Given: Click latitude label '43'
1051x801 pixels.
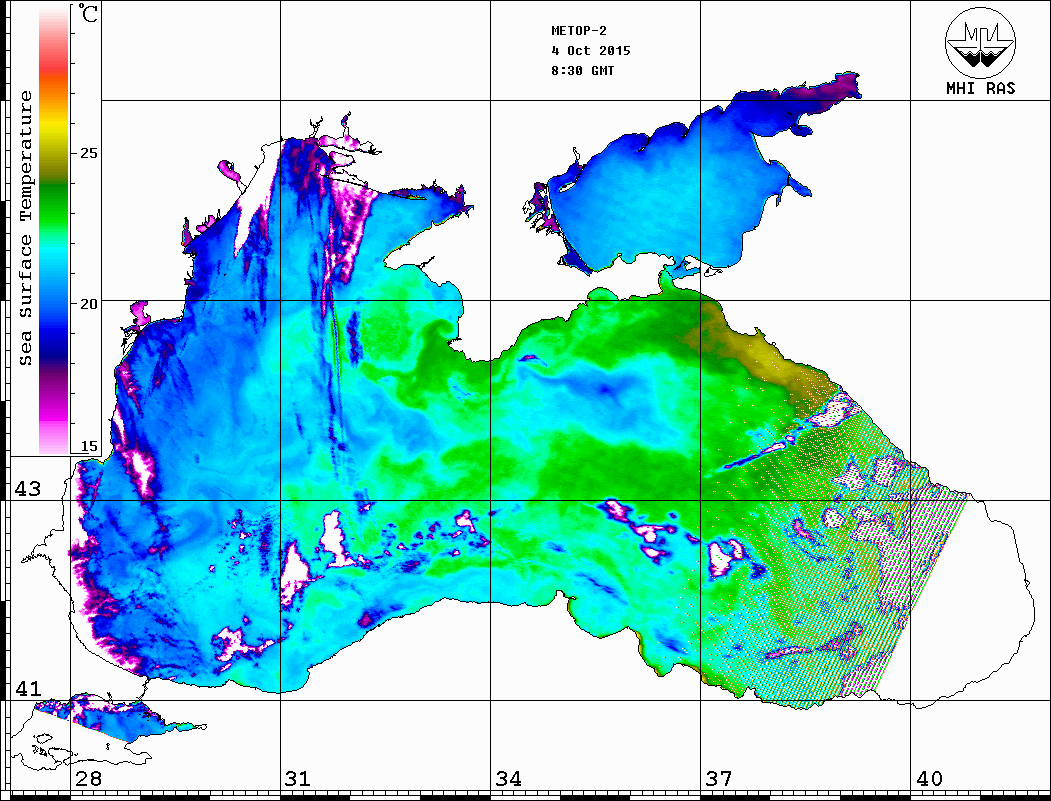Looking at the screenshot, I should pyautogui.click(x=27, y=489).
